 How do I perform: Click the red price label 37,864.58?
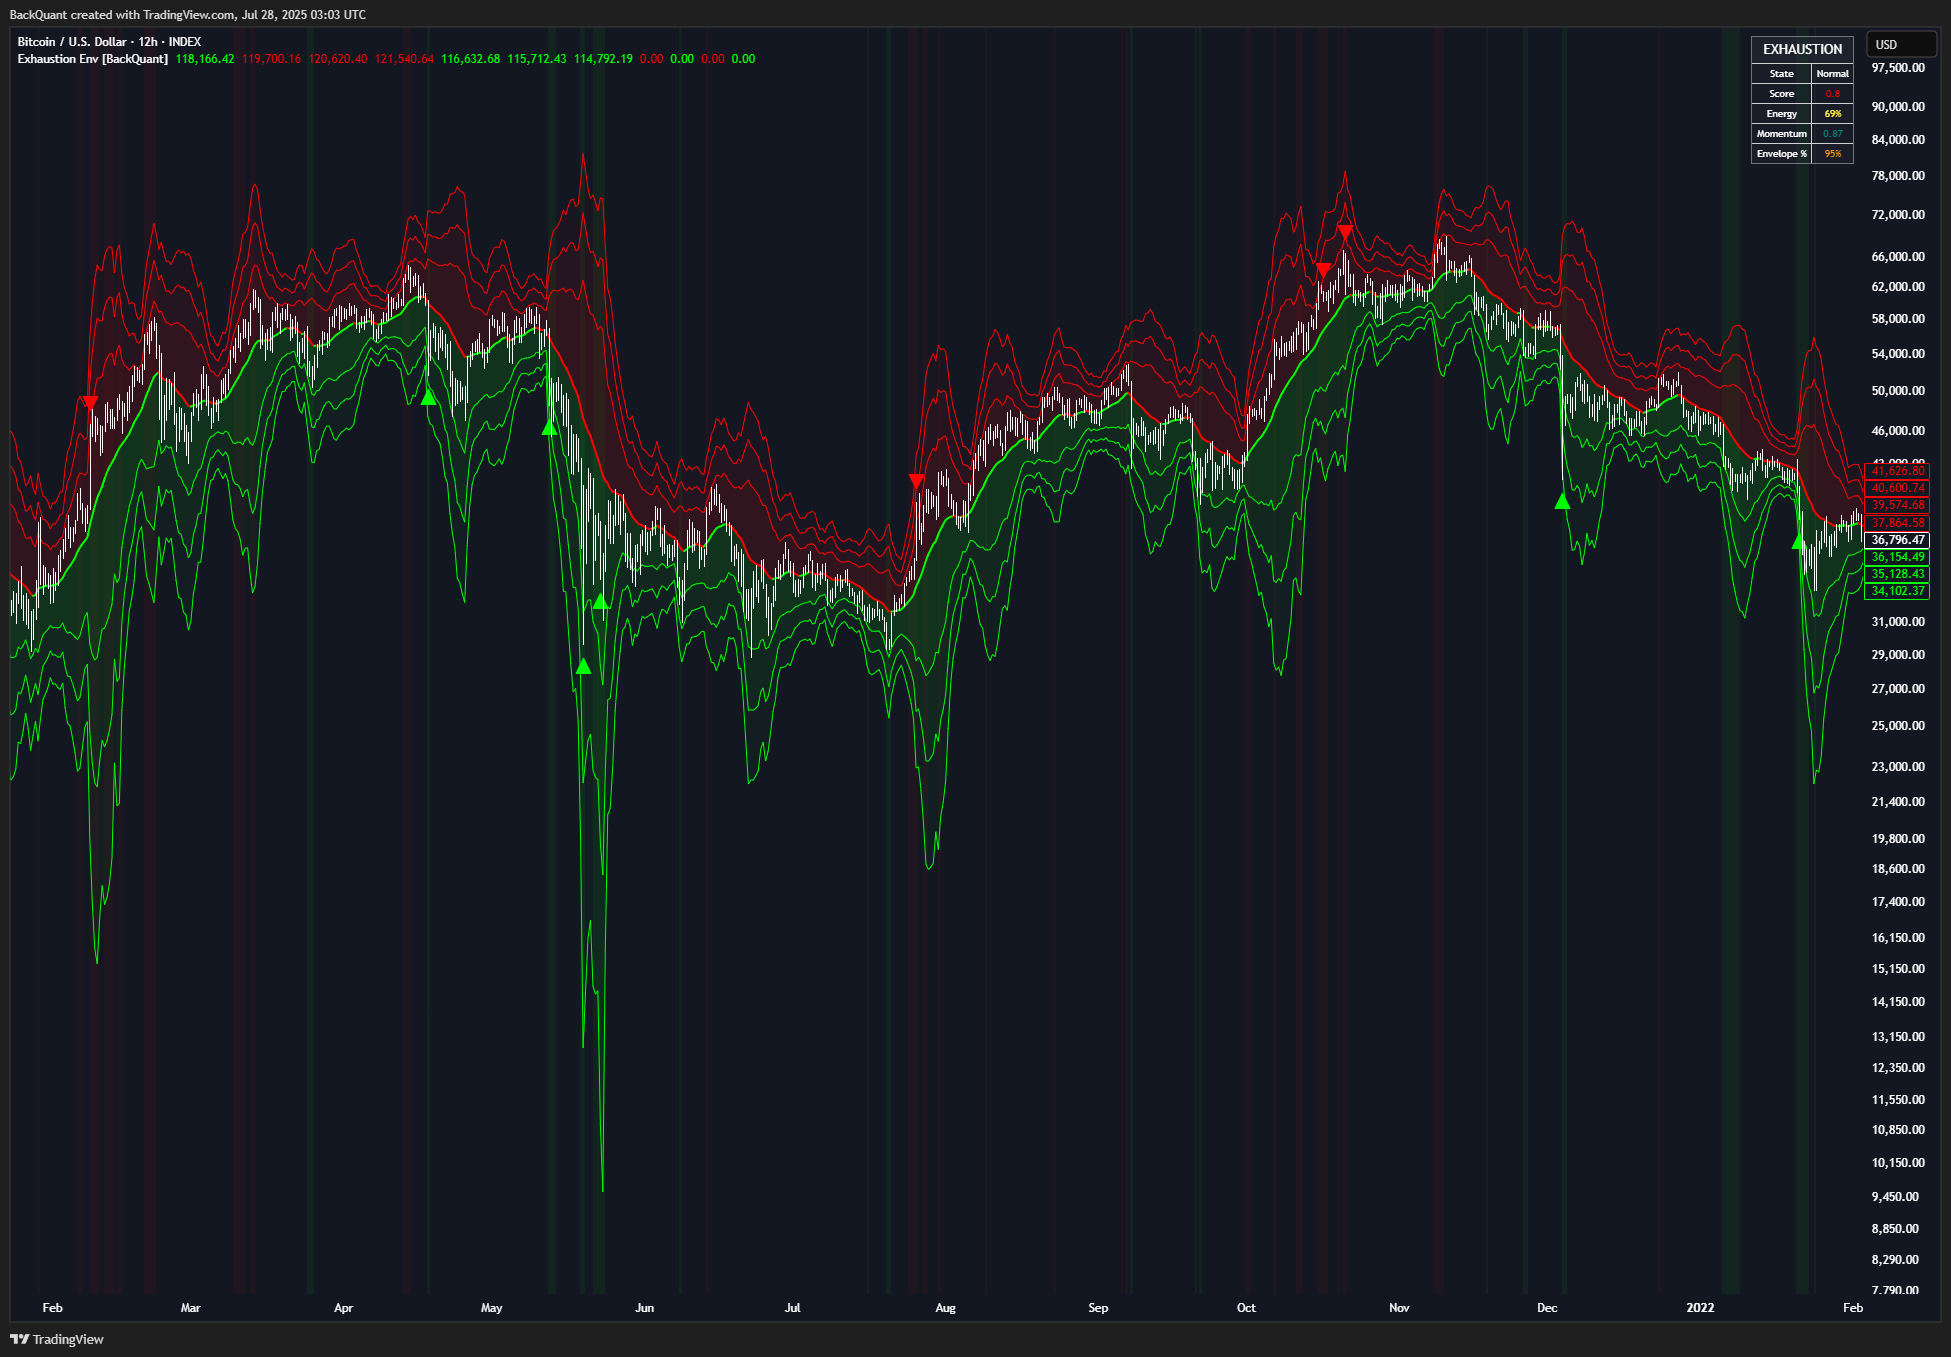[1897, 523]
